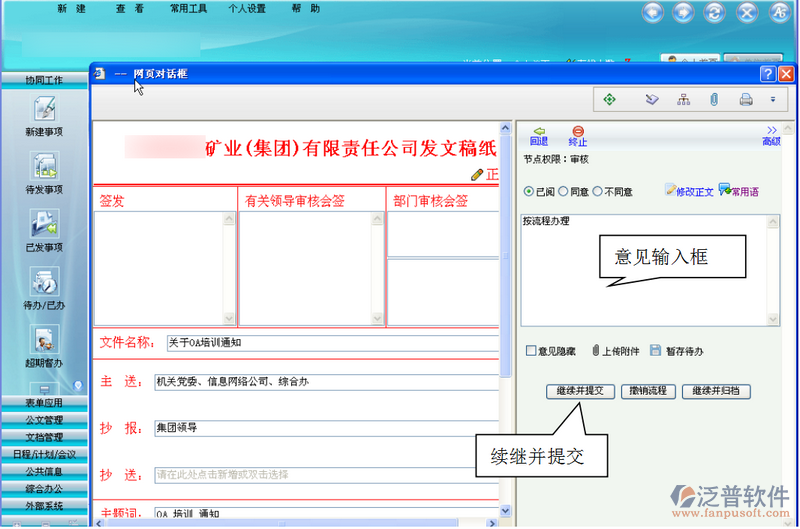The height and width of the screenshot is (529, 800).
Task: Open the 常用工具 menu
Action: 188,9
